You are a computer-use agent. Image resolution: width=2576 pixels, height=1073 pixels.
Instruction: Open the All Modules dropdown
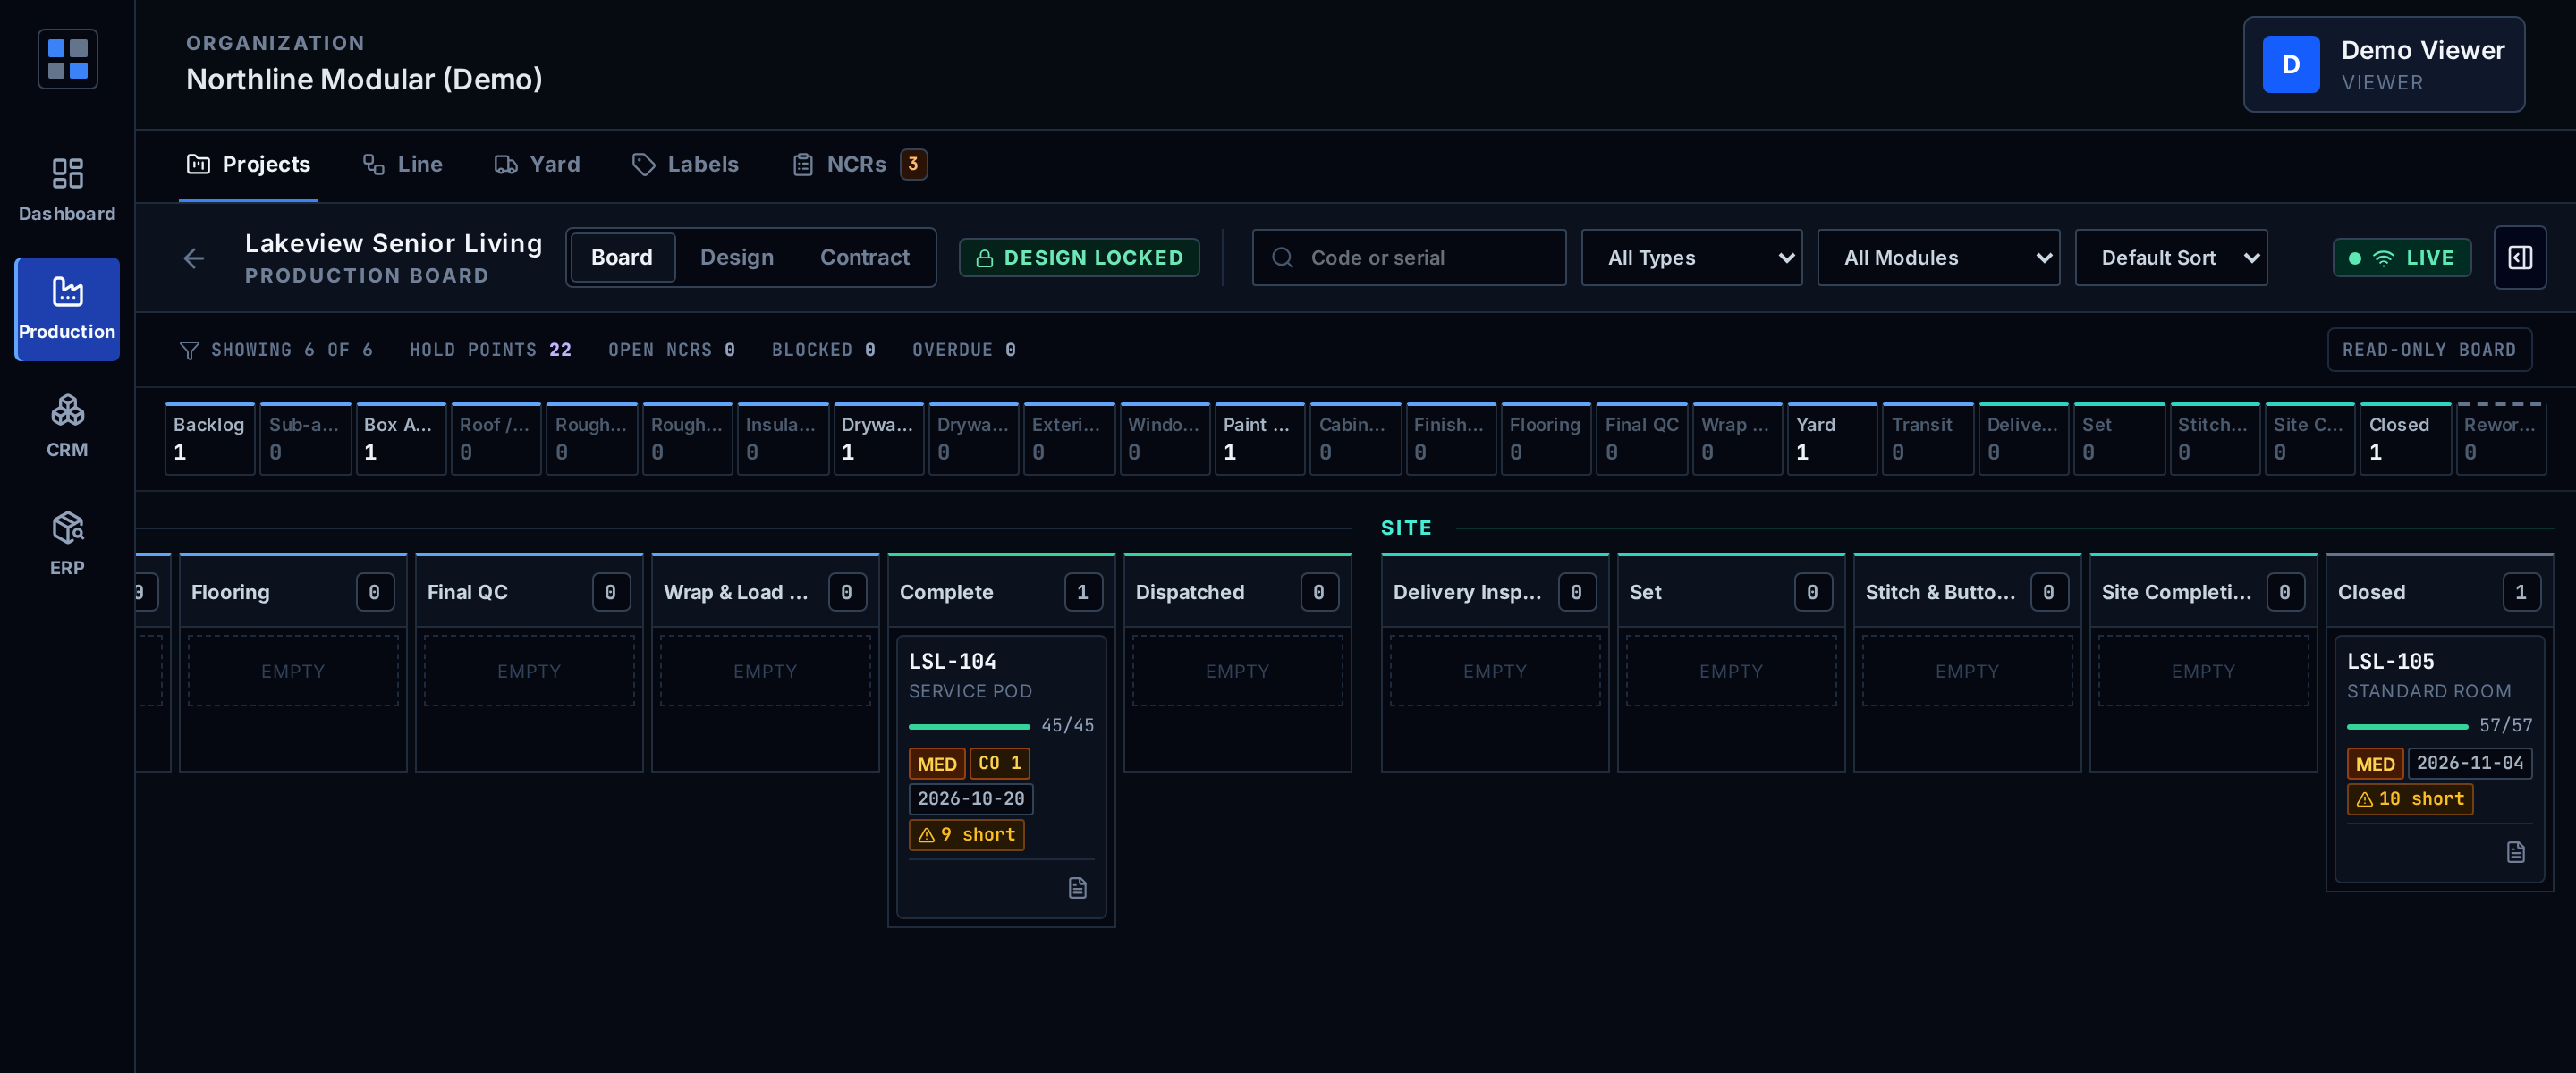(1938, 258)
